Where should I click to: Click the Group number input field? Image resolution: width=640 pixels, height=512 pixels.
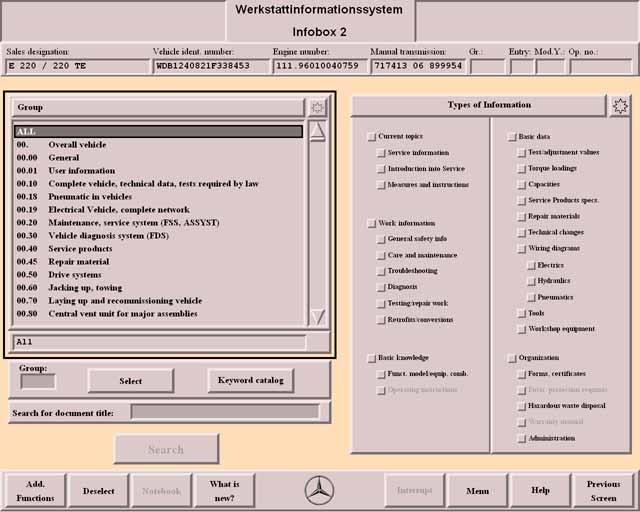point(38,381)
